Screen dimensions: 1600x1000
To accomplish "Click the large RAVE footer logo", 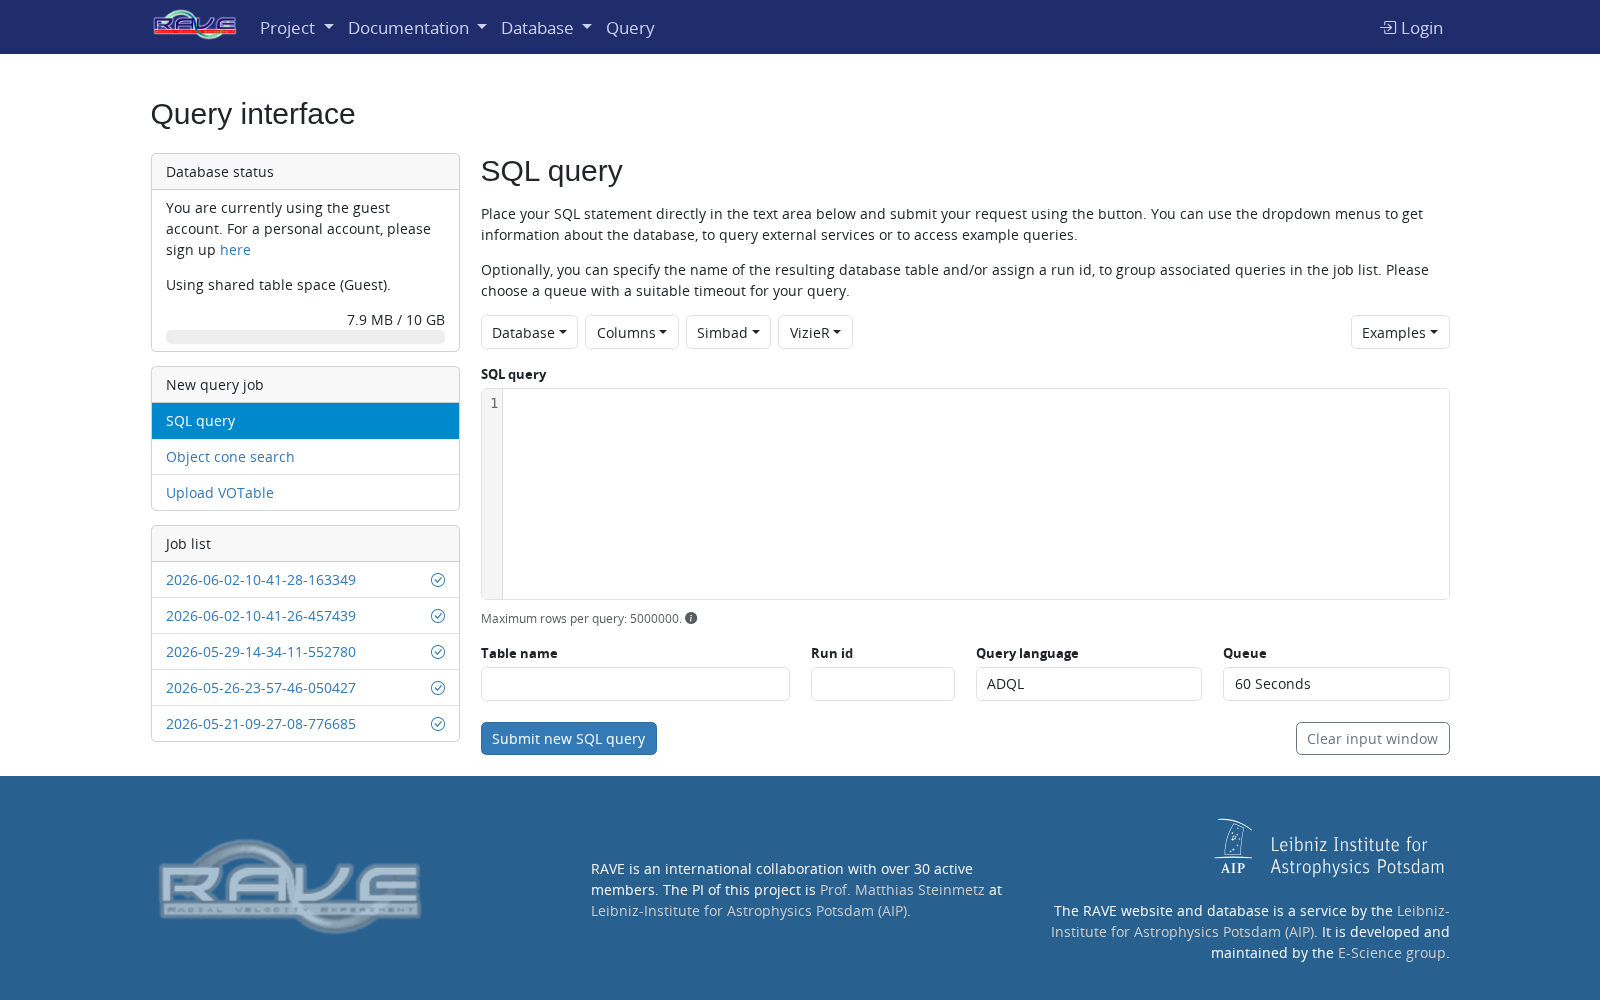I will (290, 886).
